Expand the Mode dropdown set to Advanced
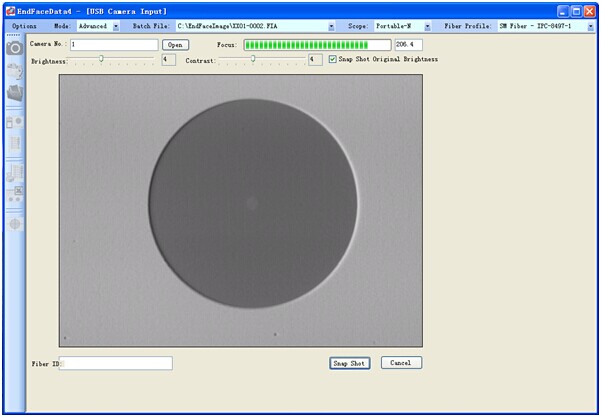Image resolution: width=601 pixels, height=417 pixels. (115, 27)
